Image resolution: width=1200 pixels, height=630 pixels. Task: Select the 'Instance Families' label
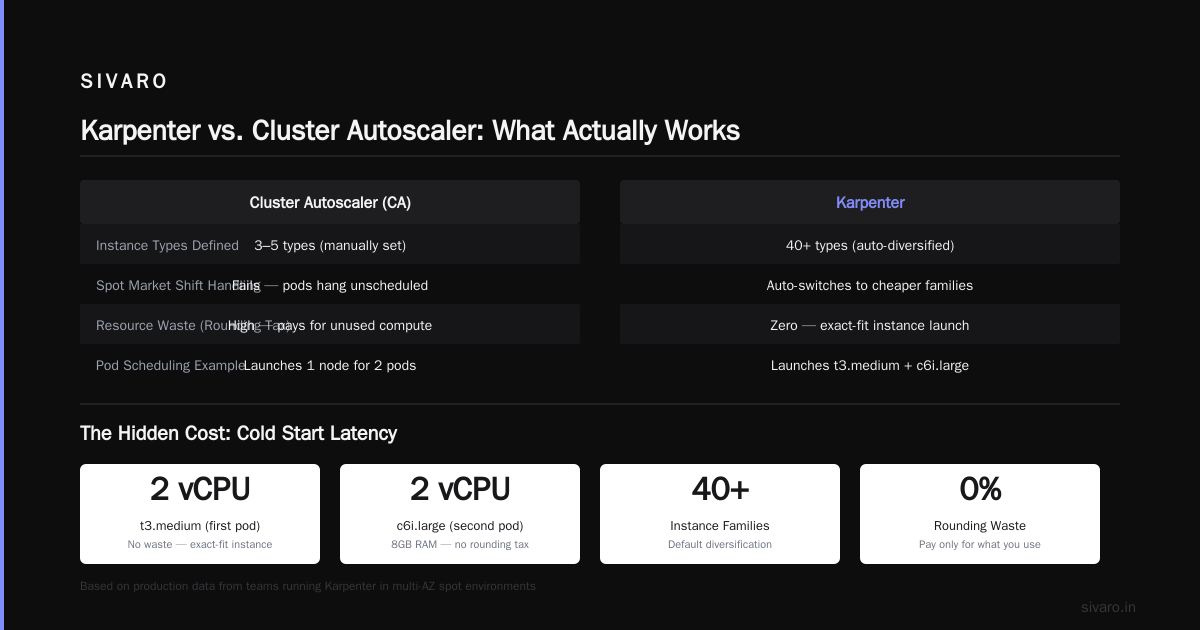tap(720, 525)
